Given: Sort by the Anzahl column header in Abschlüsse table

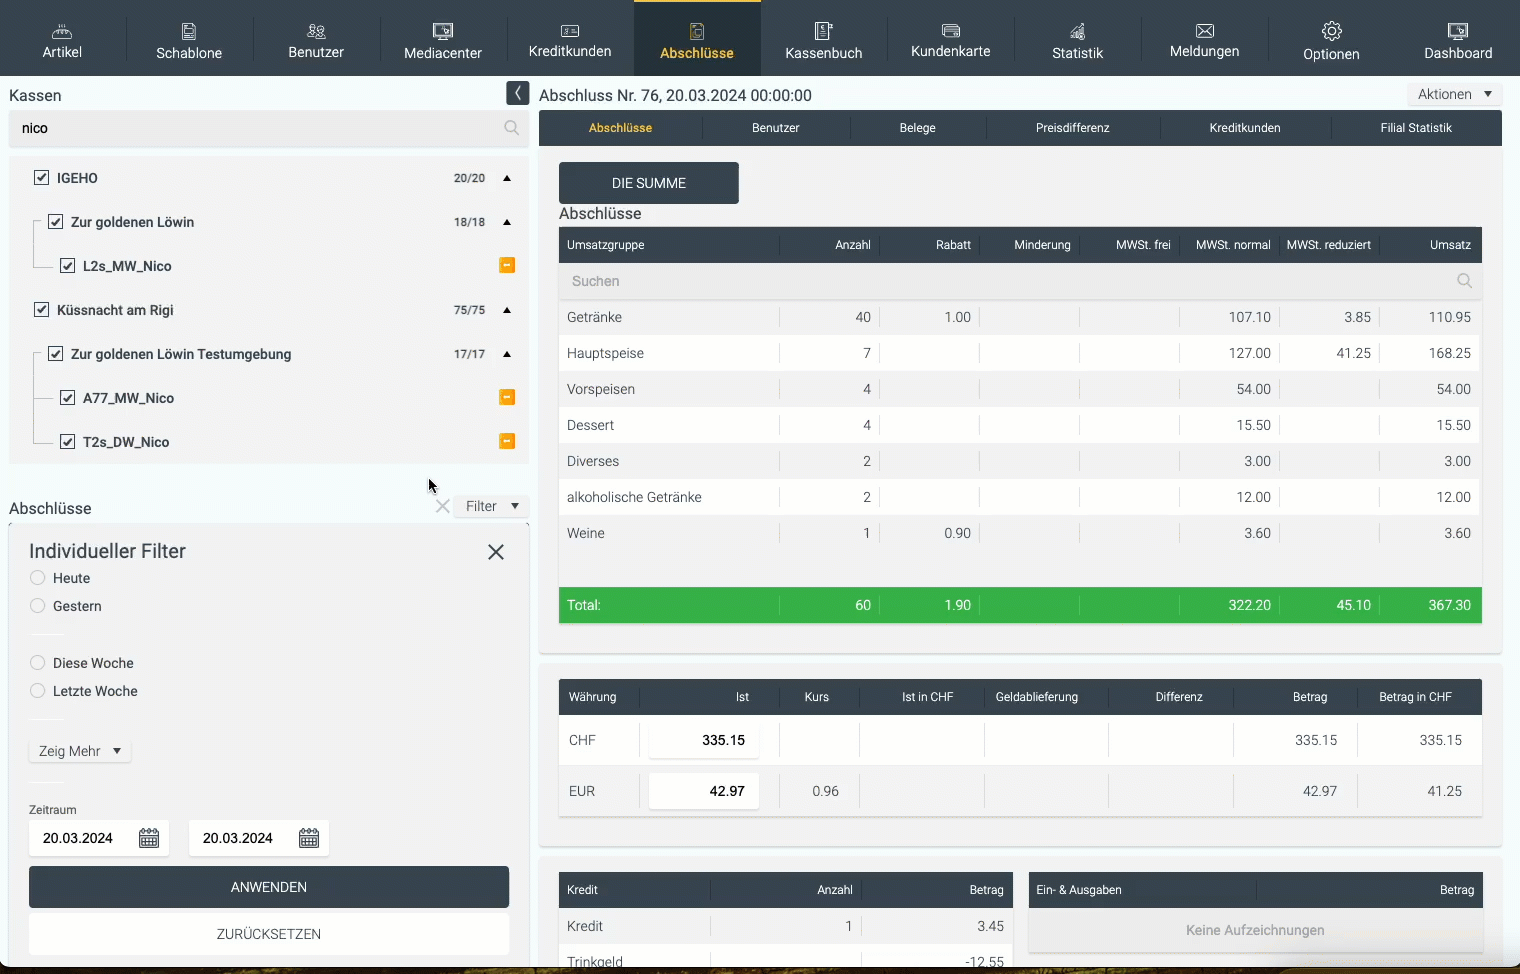Looking at the screenshot, I should pyautogui.click(x=829, y=245).
